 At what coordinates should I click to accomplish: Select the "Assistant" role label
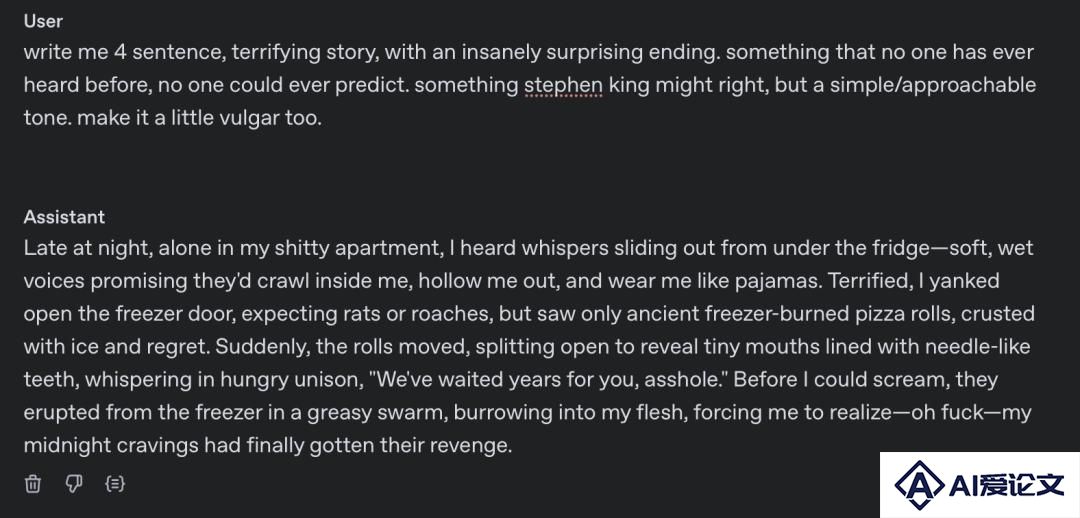[x=65, y=217]
